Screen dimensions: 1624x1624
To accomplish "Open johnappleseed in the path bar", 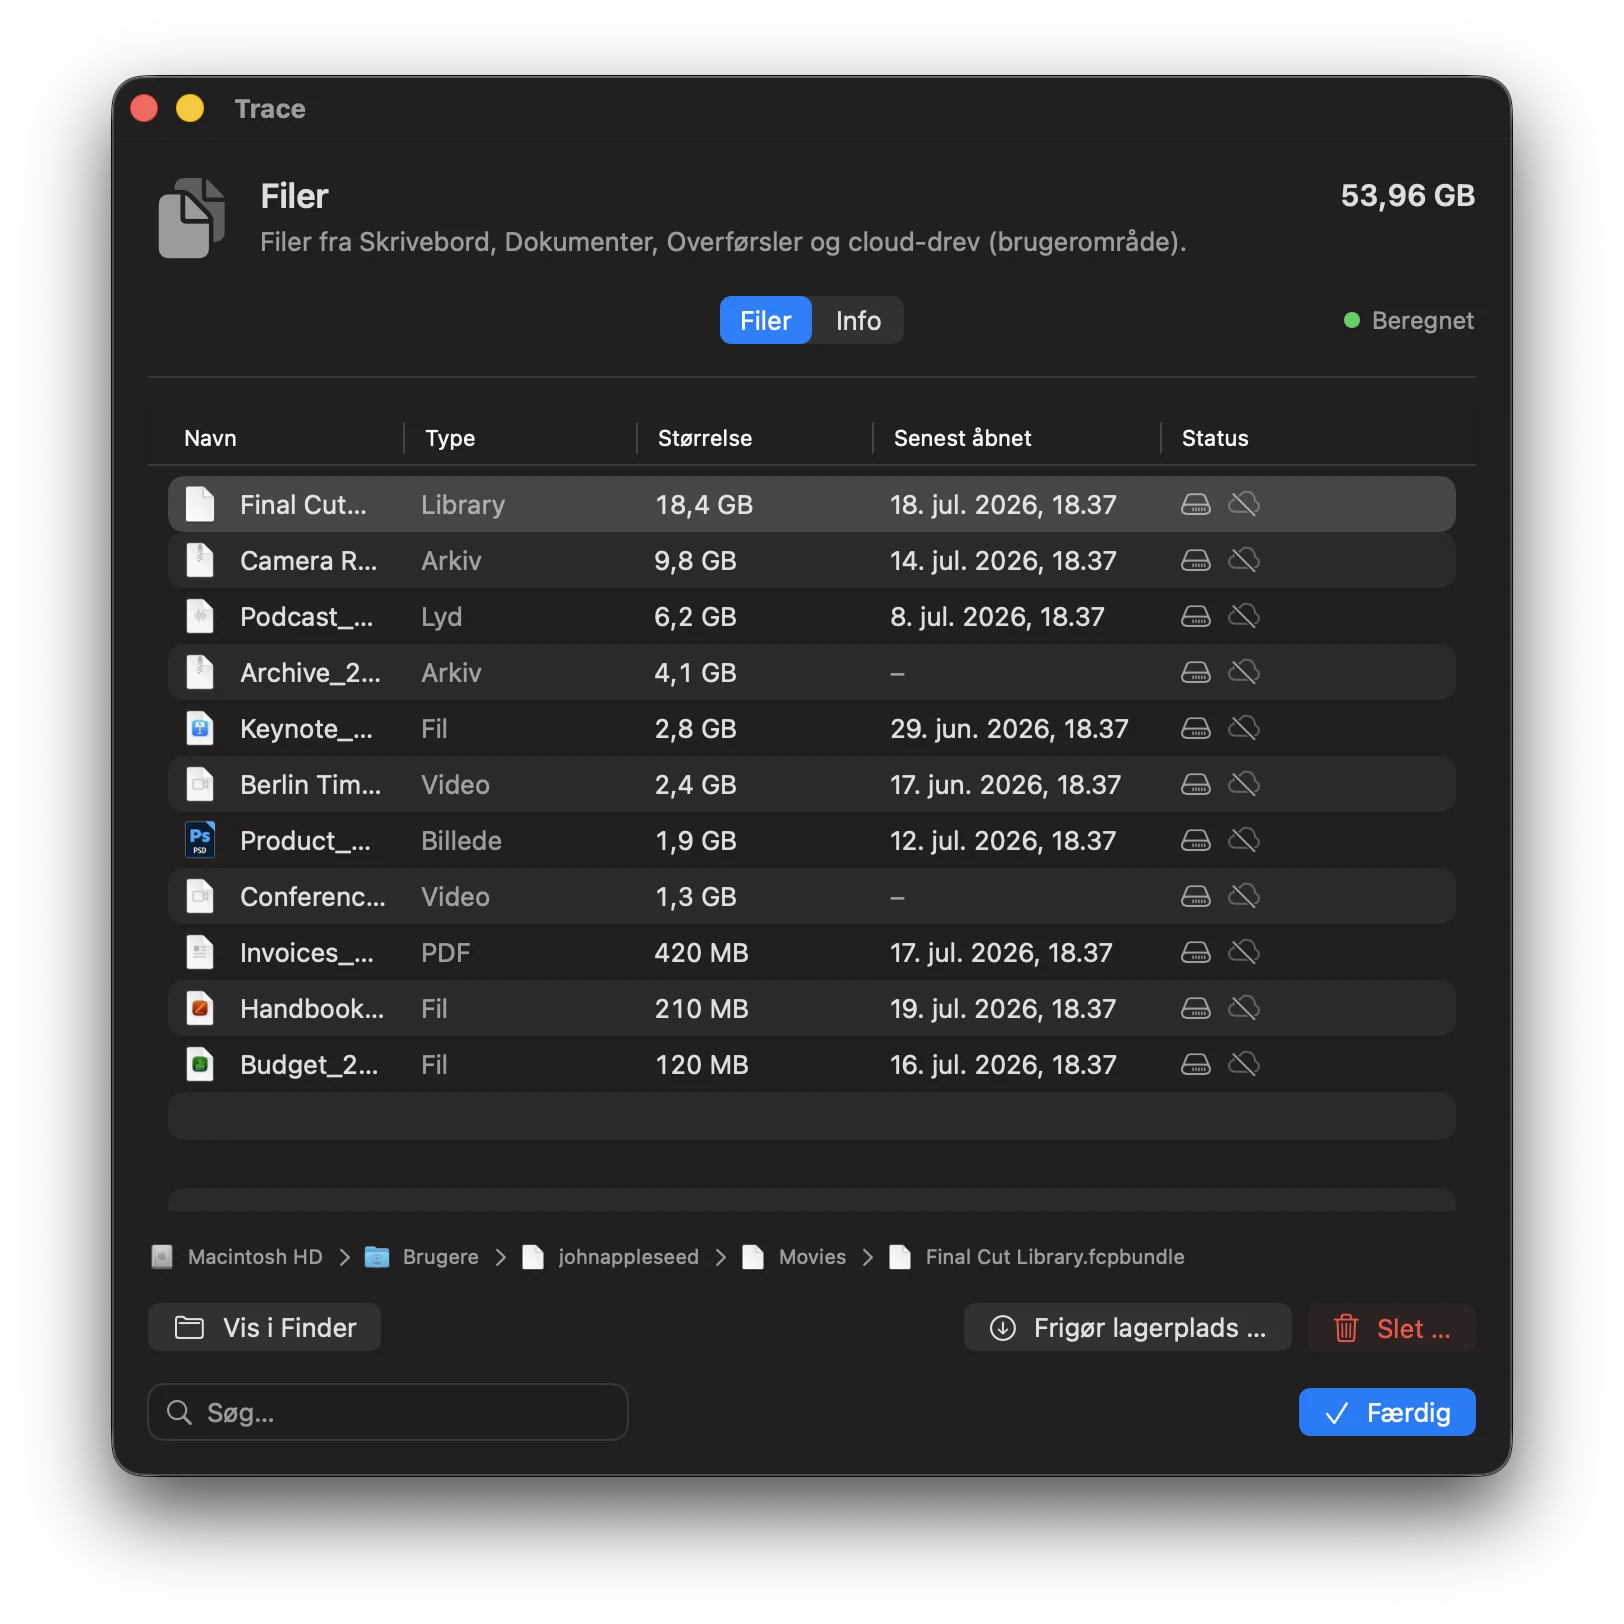I will click(x=628, y=1257).
